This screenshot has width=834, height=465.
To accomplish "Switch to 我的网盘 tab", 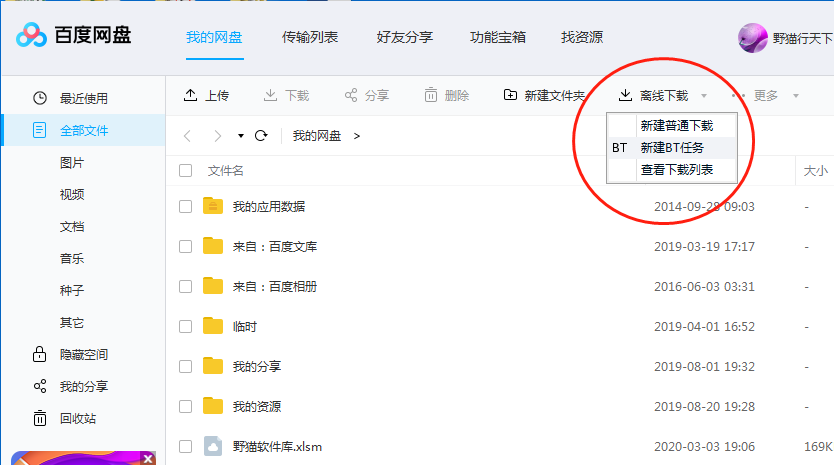I will click(214, 37).
